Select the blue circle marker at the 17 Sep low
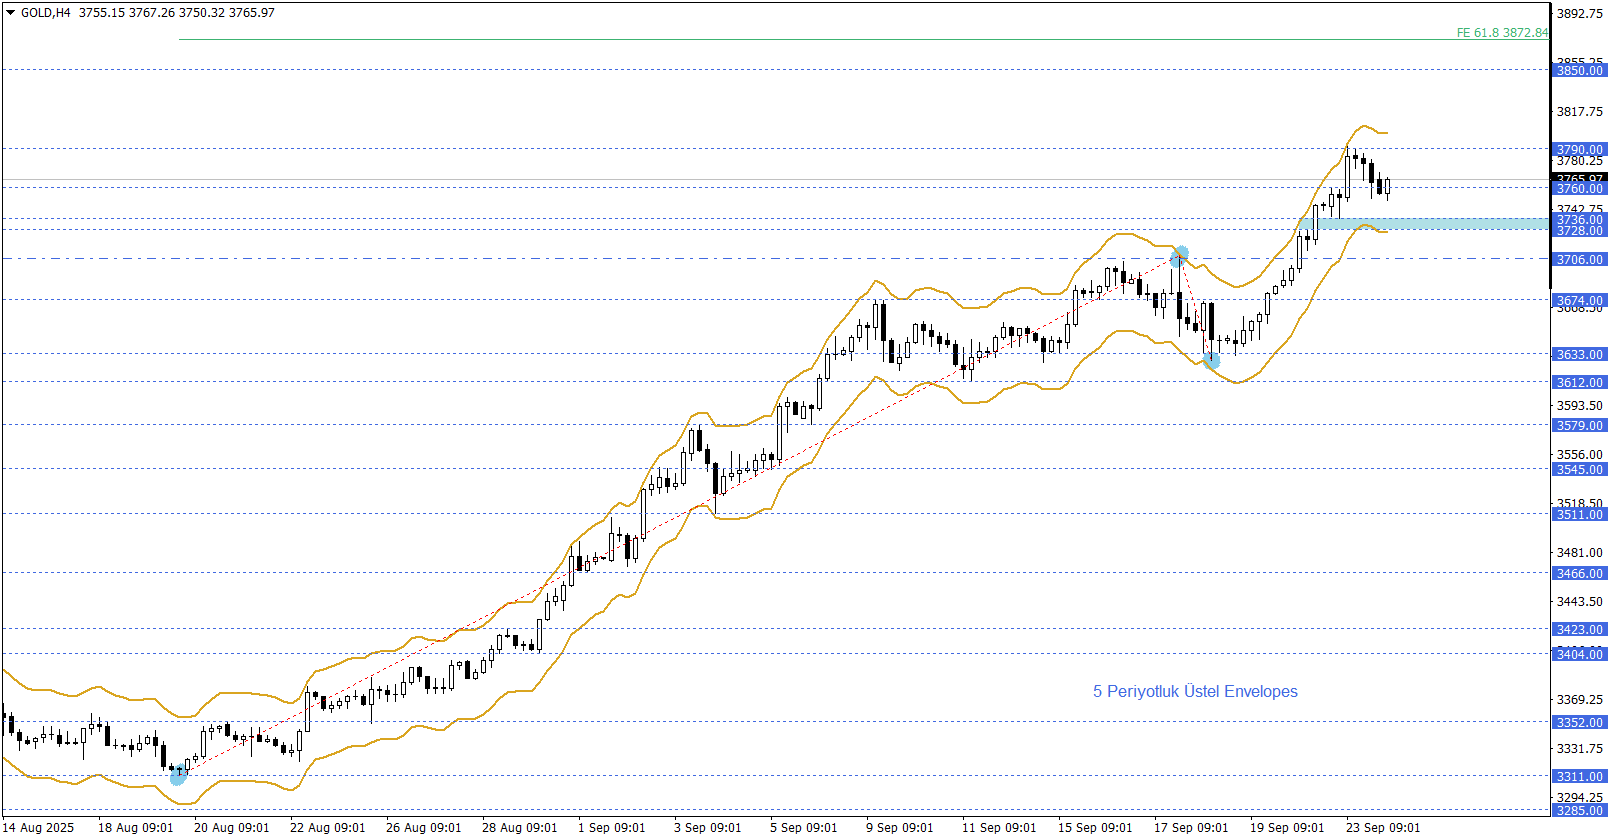 point(1211,360)
